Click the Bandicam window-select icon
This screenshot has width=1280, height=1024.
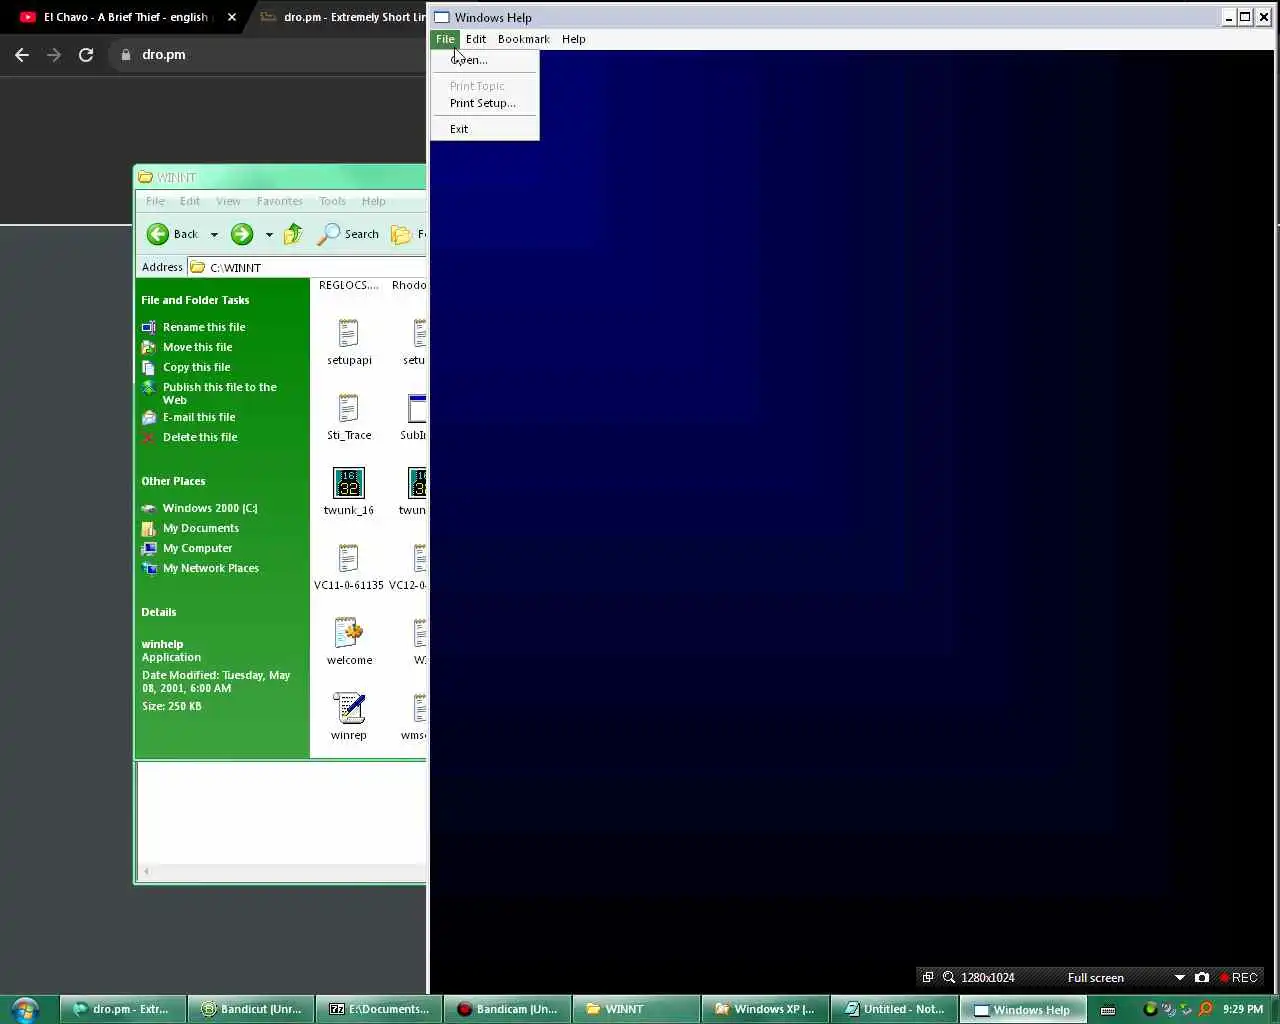928,977
